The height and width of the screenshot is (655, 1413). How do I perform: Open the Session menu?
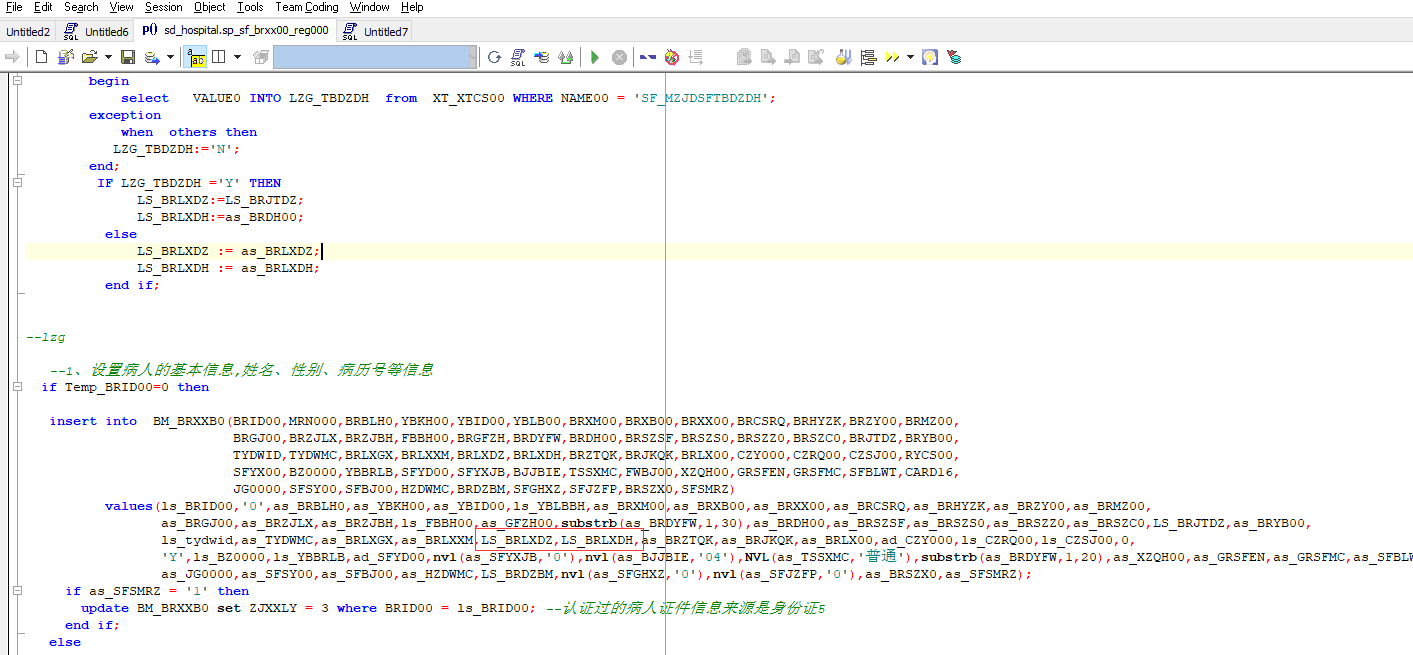click(x=164, y=7)
